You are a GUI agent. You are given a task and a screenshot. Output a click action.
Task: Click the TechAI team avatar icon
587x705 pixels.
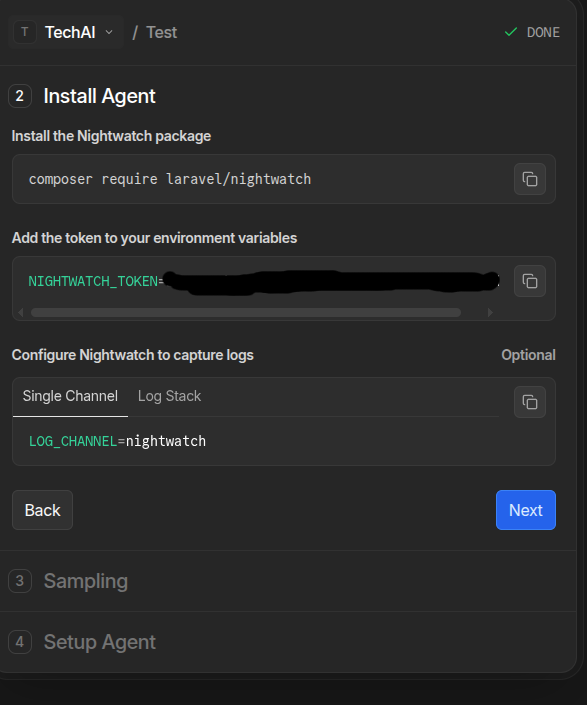click(x=25, y=32)
